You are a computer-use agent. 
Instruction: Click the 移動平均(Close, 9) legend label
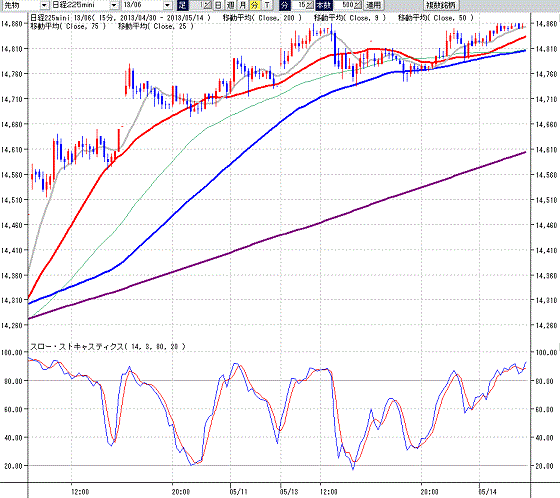[x=350, y=18]
